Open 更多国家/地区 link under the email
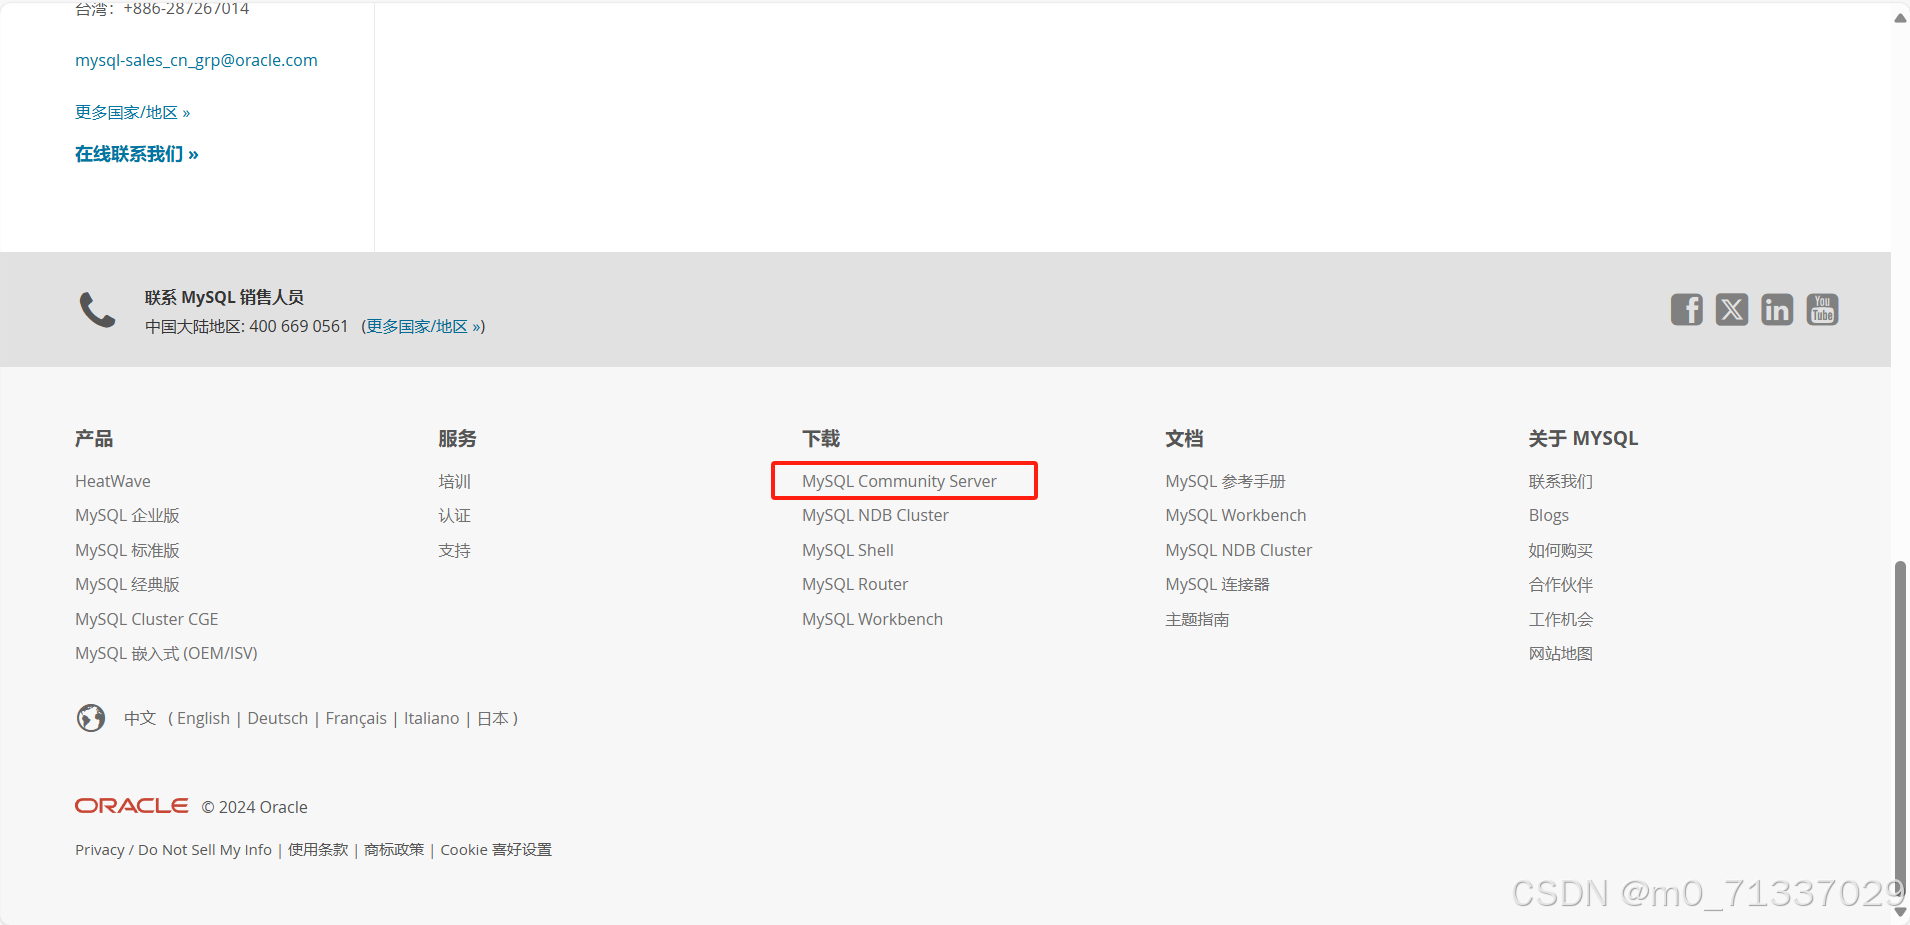 (x=132, y=112)
